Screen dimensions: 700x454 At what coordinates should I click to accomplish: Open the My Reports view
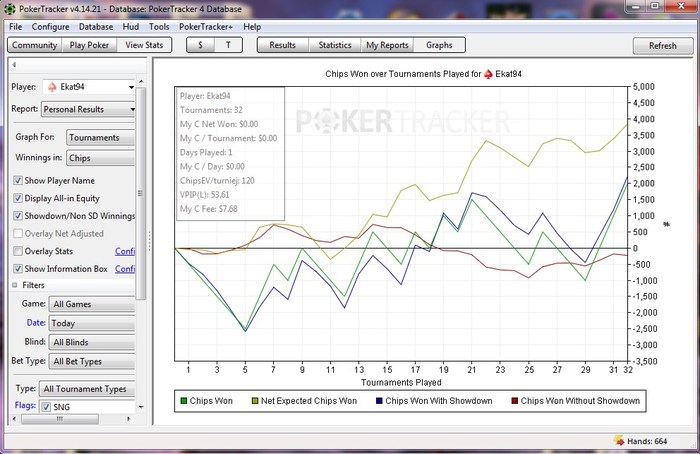click(x=387, y=45)
